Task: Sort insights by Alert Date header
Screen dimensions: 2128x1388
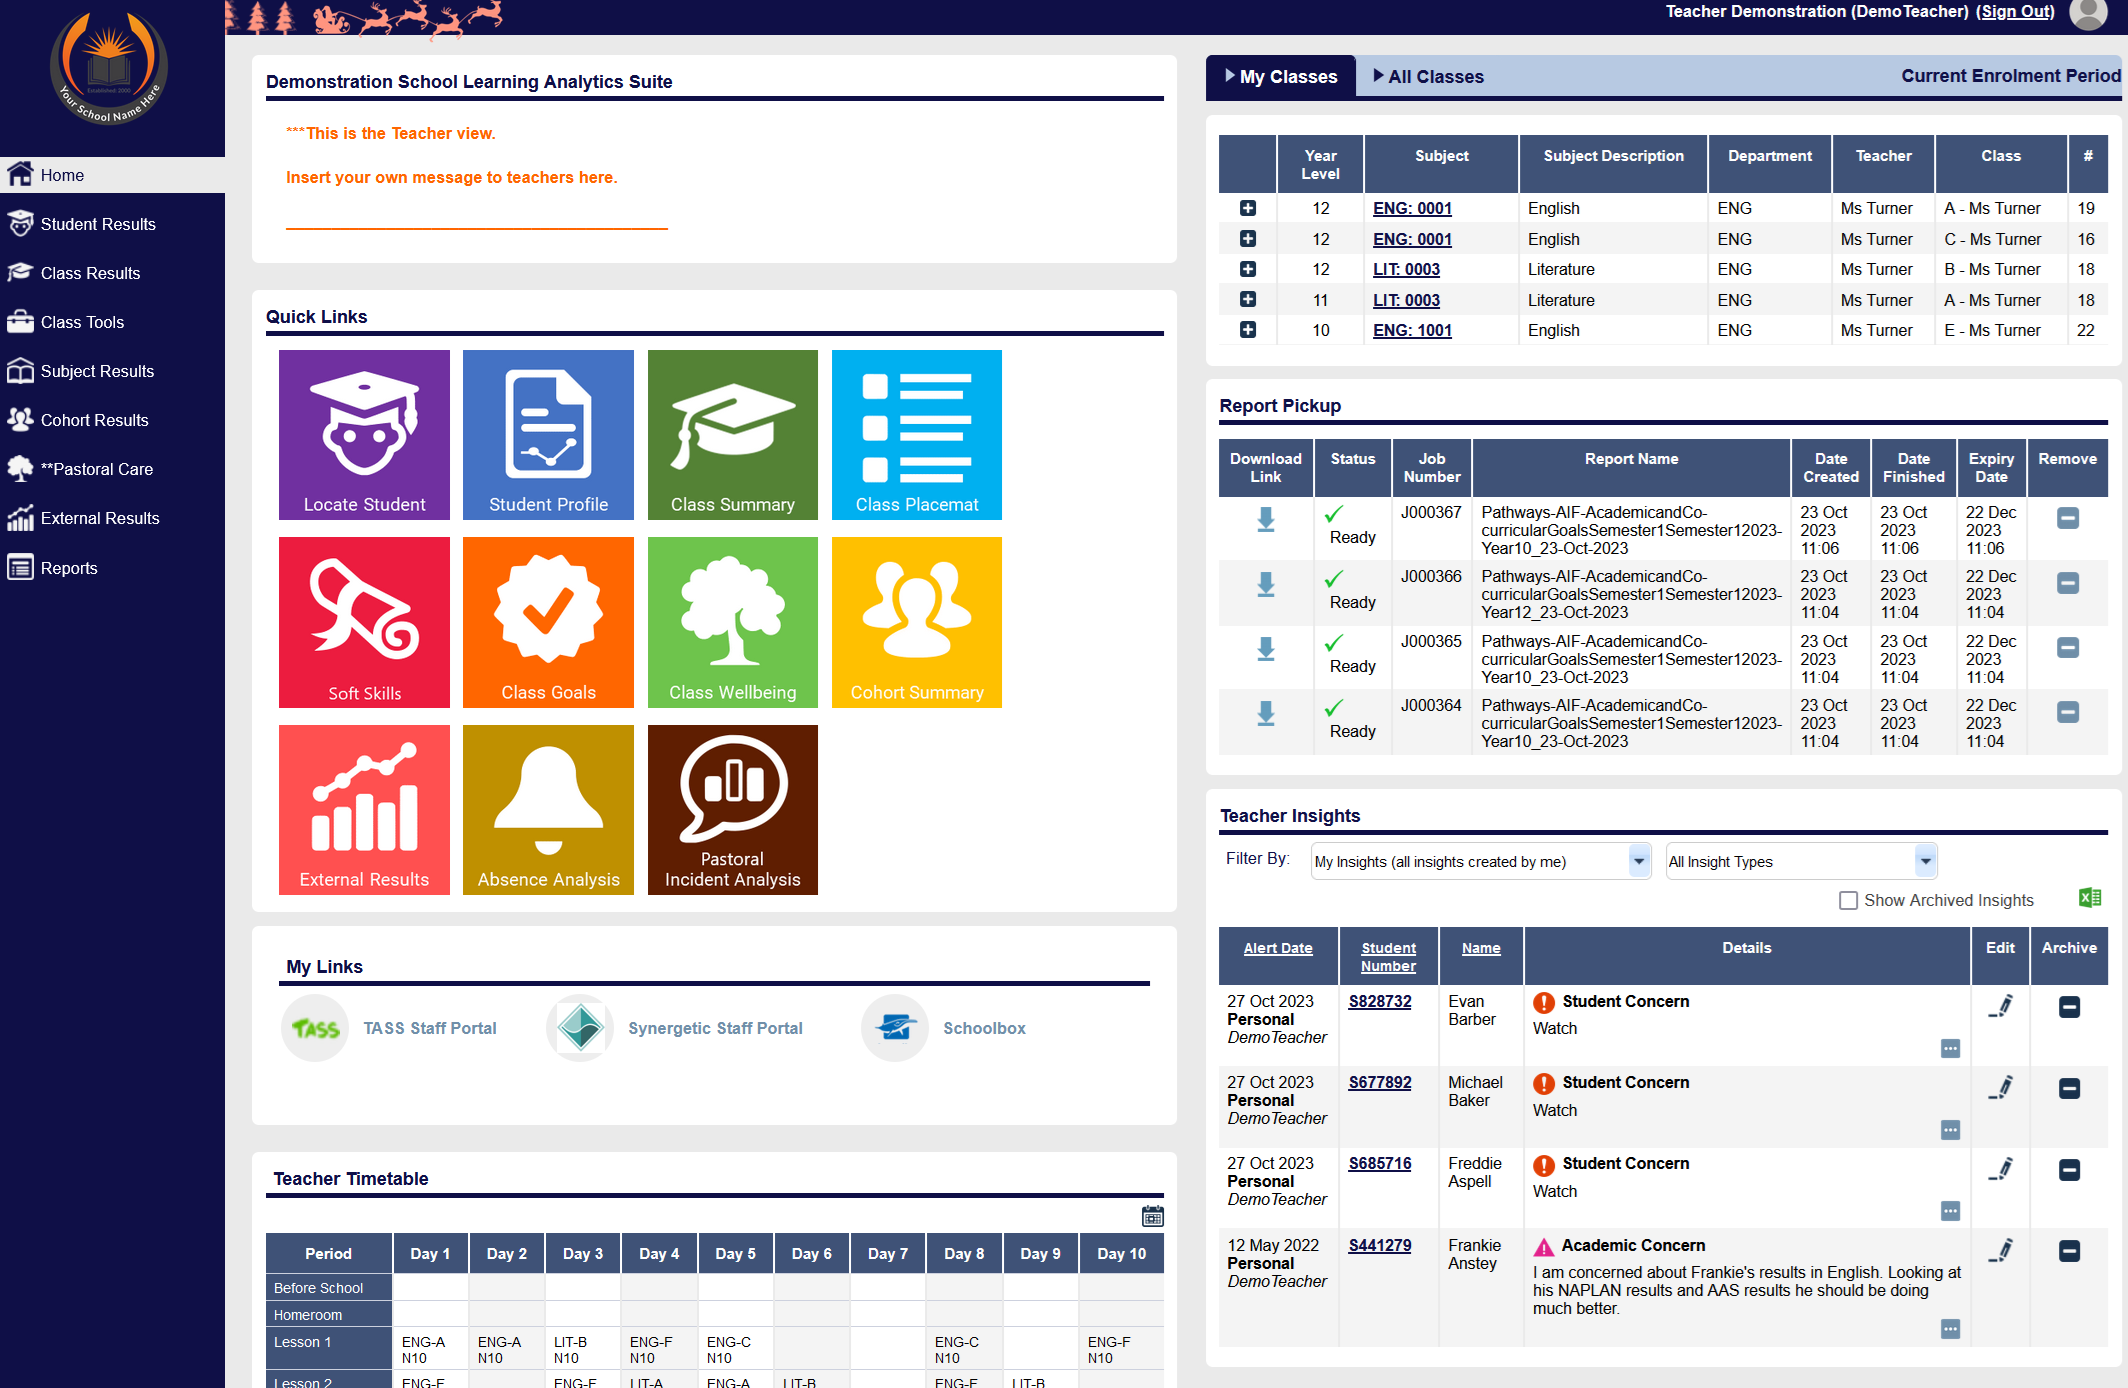Action: pyautogui.click(x=1277, y=948)
